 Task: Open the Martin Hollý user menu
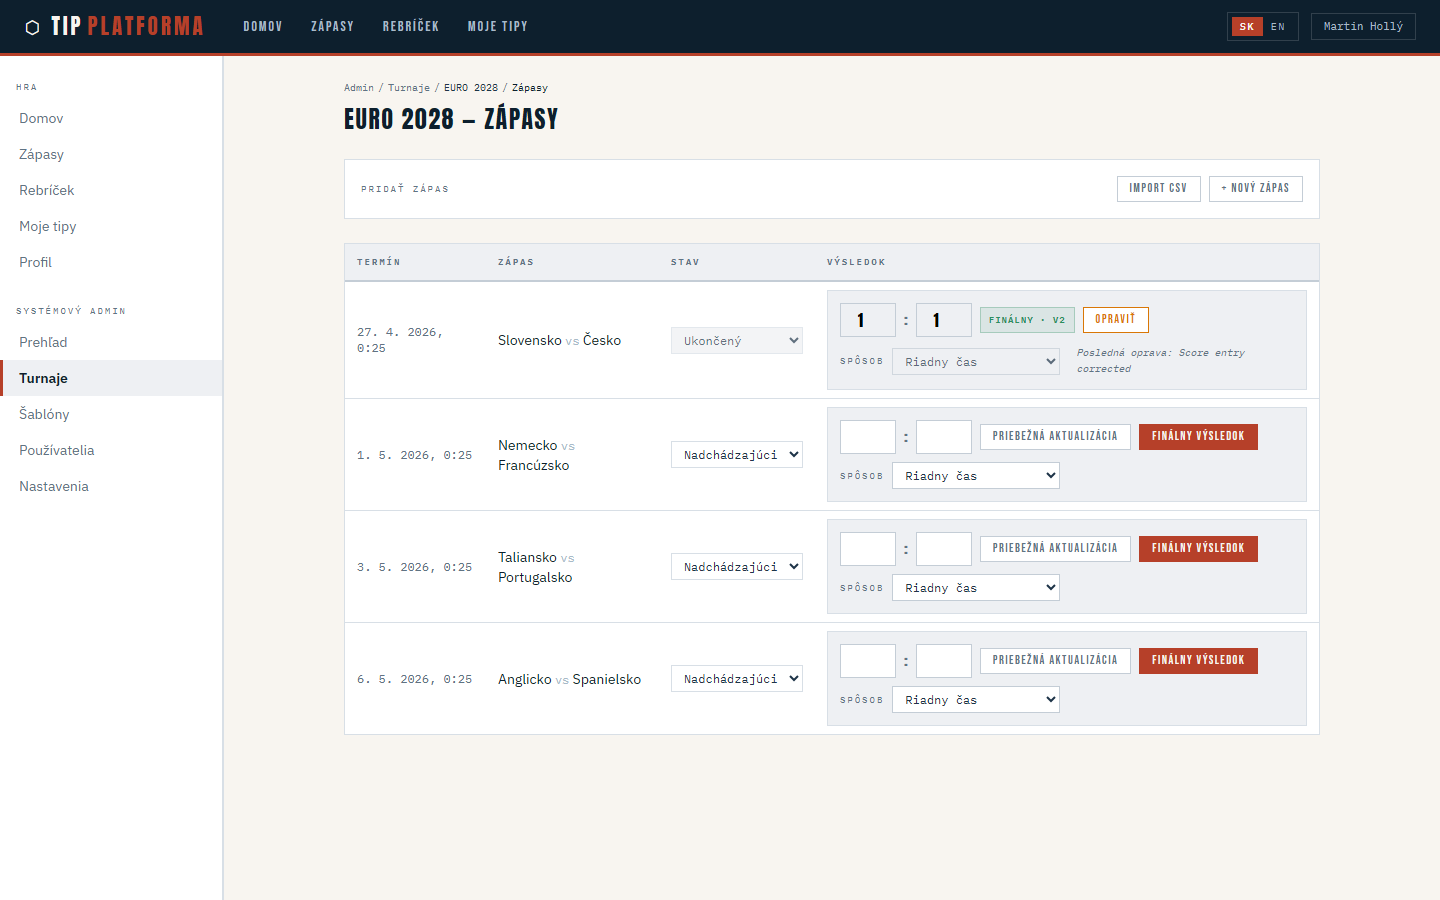pyautogui.click(x=1362, y=27)
